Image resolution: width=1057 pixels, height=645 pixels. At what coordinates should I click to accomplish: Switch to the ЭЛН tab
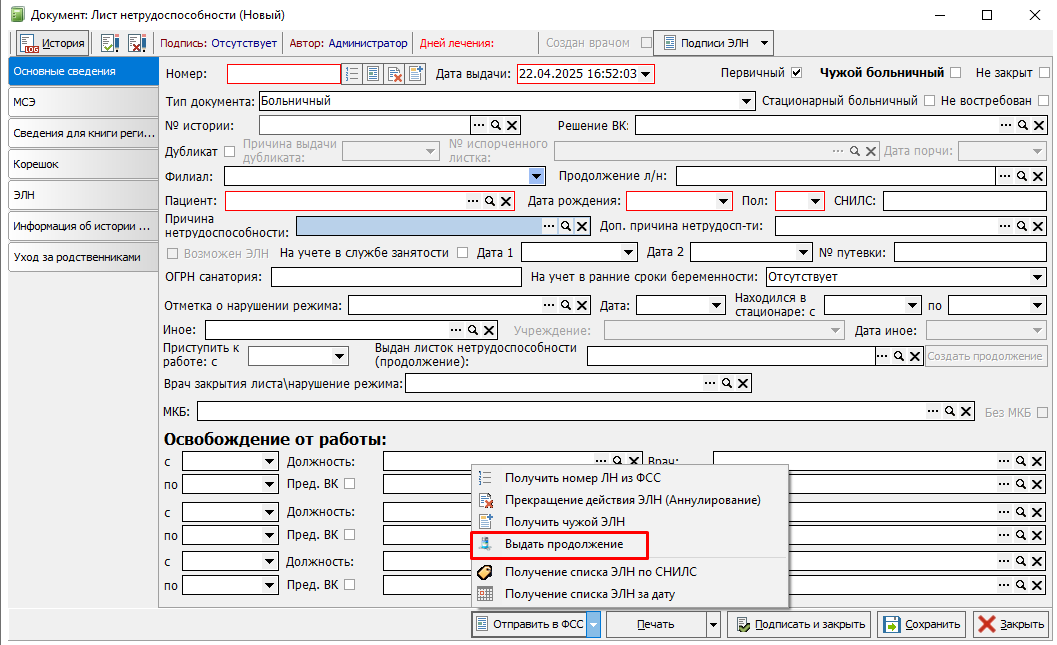pos(83,195)
